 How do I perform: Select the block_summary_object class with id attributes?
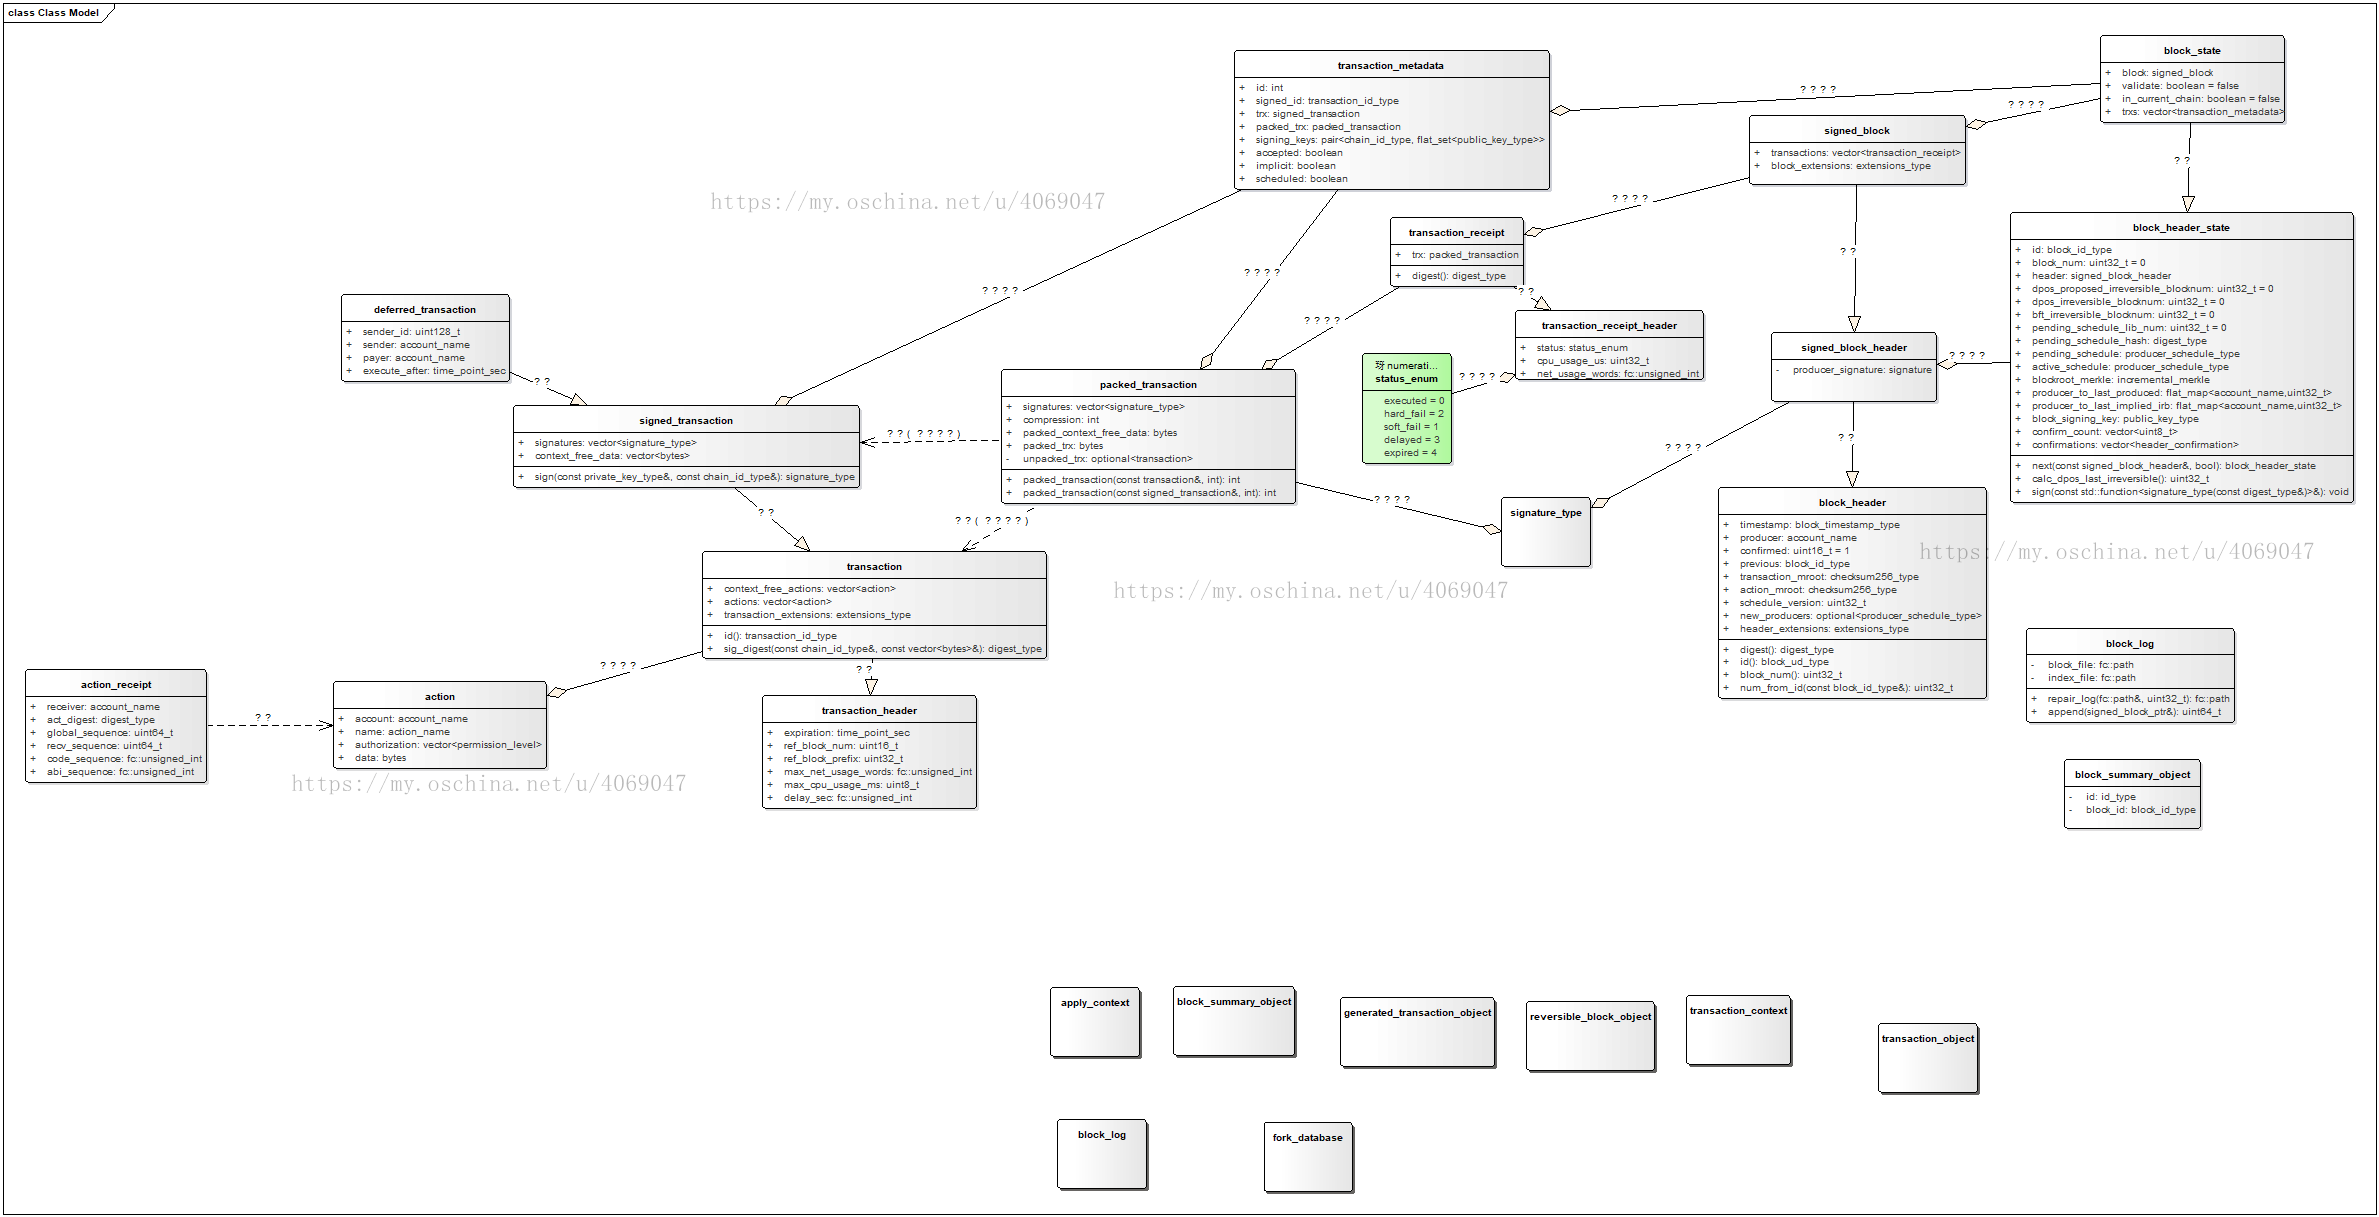point(2132,775)
